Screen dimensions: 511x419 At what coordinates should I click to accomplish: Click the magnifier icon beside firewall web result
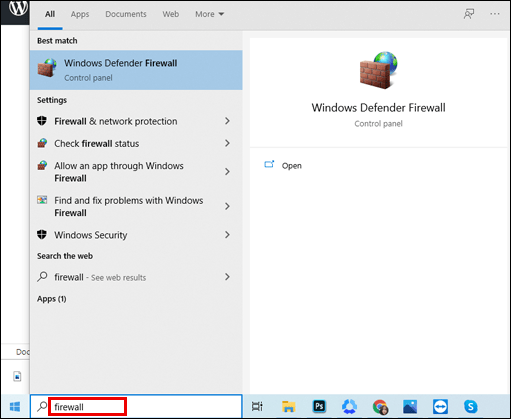coord(42,277)
